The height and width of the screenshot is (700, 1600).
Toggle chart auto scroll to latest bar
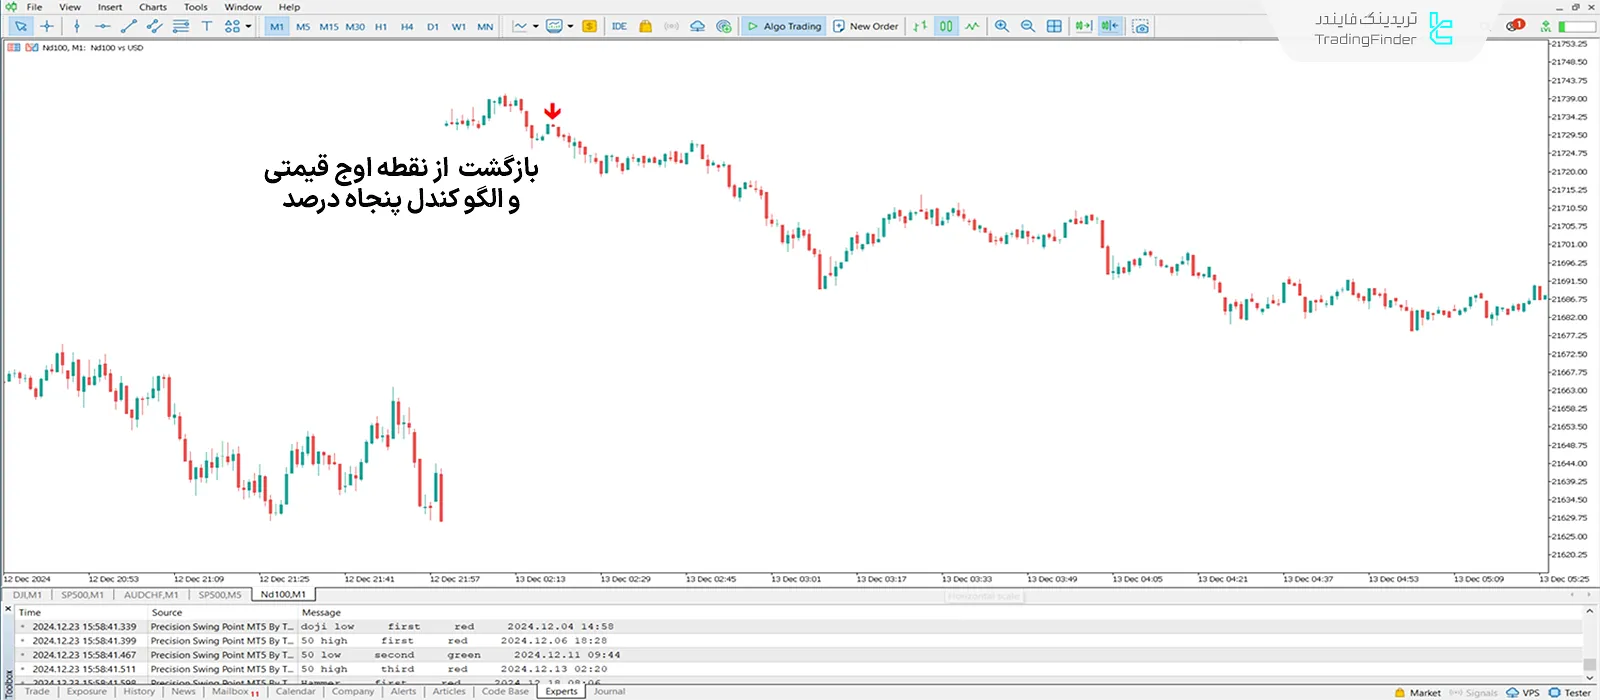pyautogui.click(x=1083, y=27)
